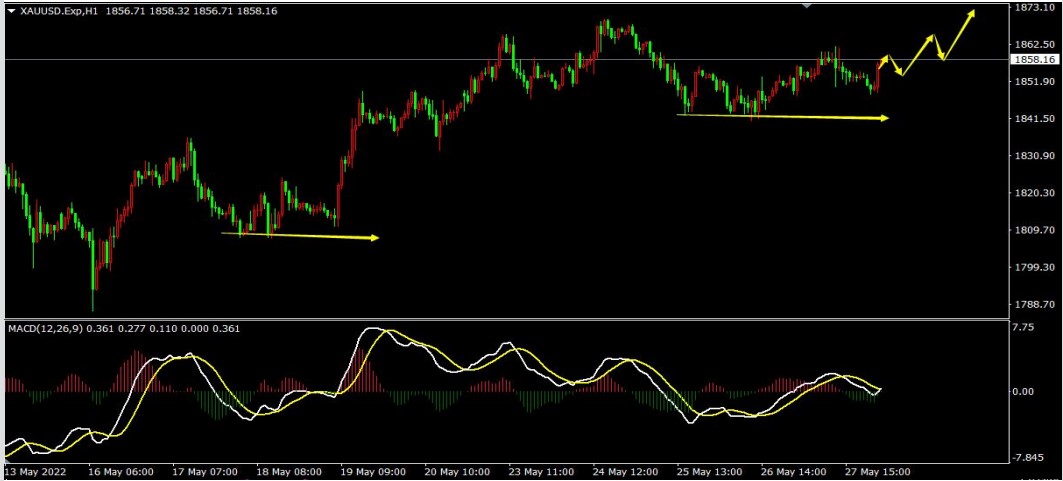
Task: Click the -7.845 MACD scale label
Action: 1027,458
